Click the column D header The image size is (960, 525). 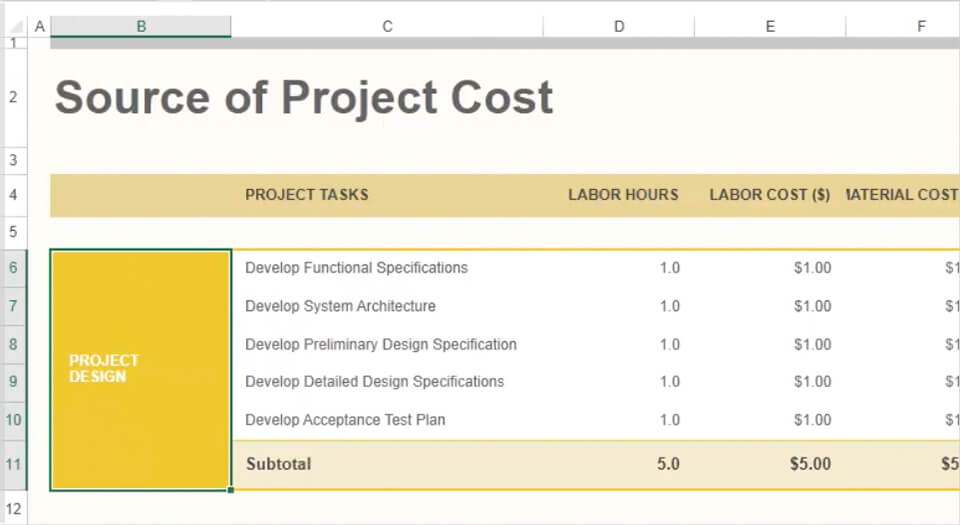tap(619, 27)
